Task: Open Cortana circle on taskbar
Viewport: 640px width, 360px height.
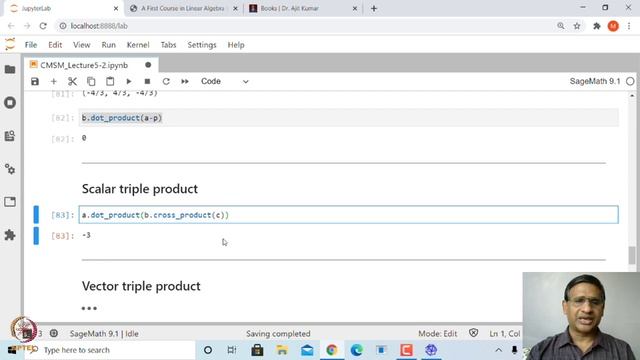Action: coord(208,350)
